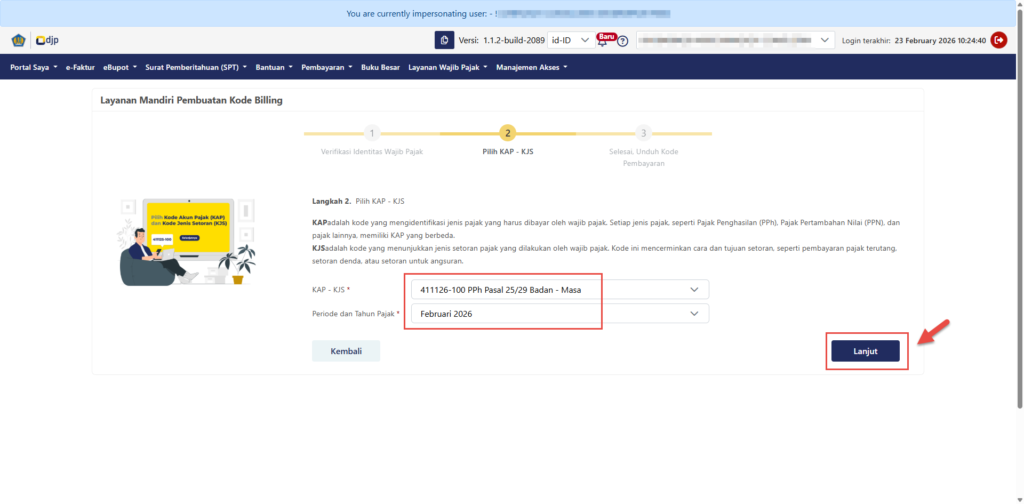
Task: Click the red logout icon
Action: point(998,40)
